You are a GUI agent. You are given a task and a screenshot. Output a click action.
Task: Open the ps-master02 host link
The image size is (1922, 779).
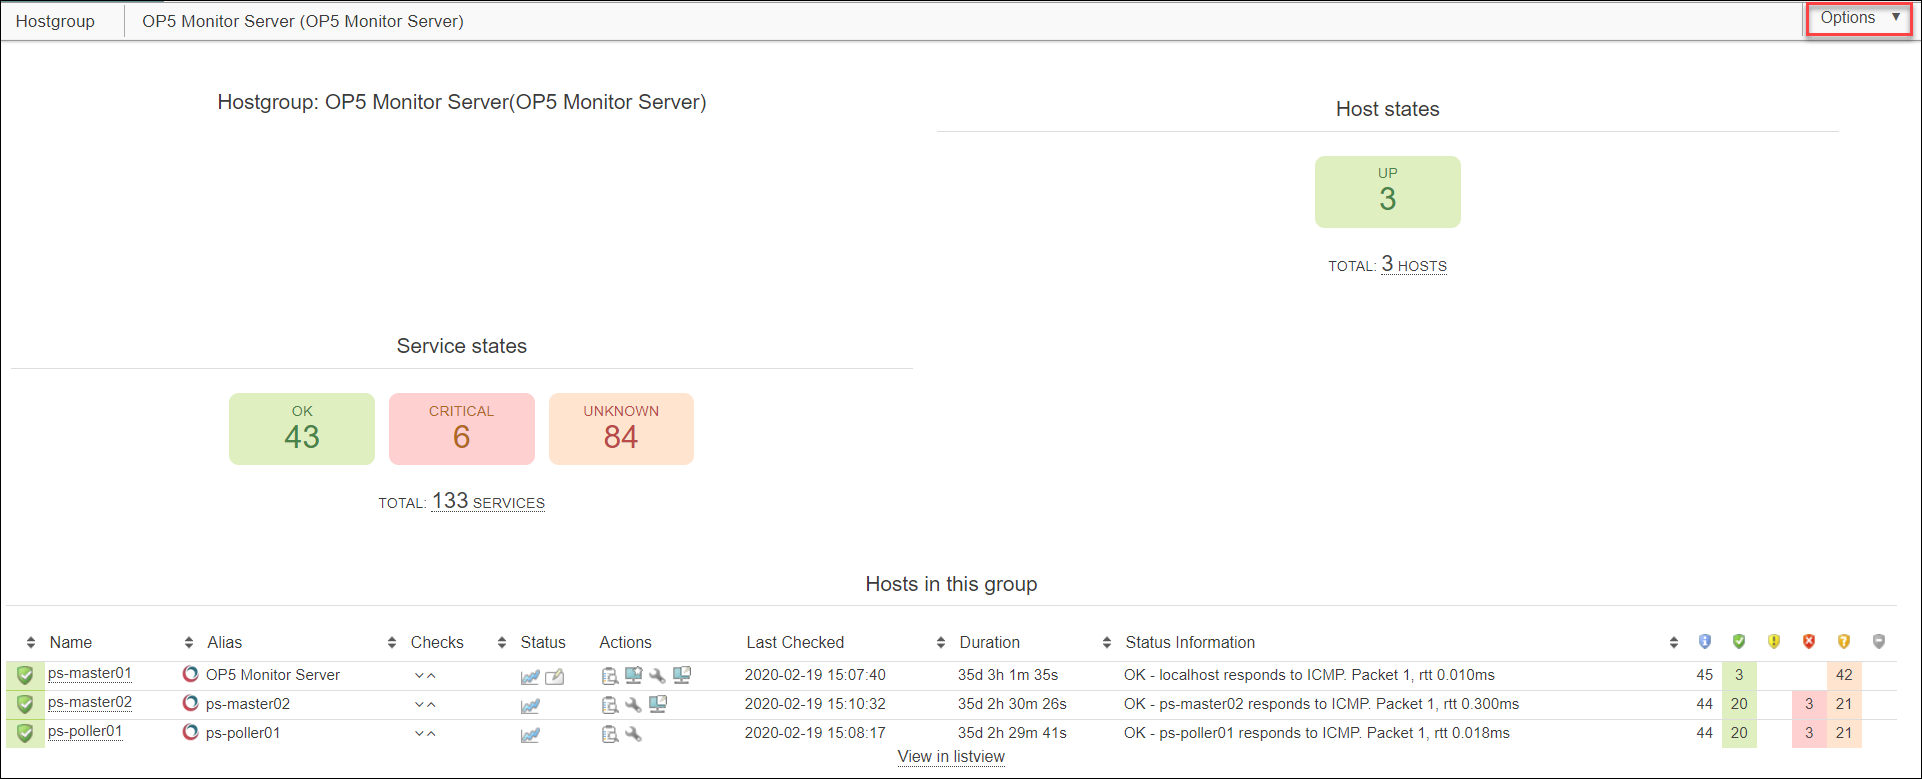90,703
